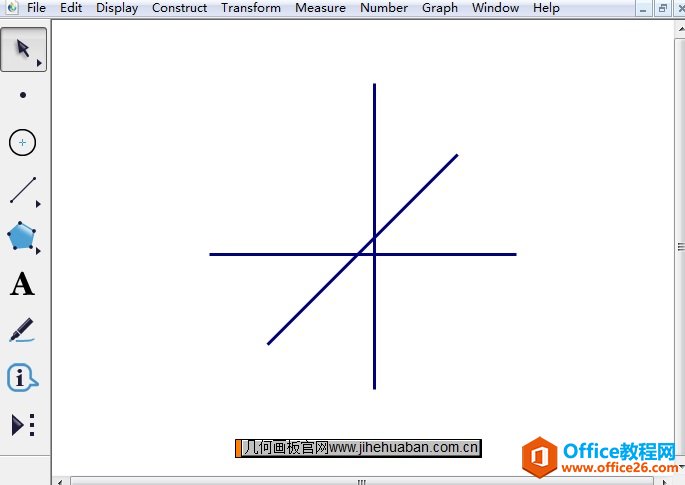The image size is (685, 485).
Task: Click the vertical scrollbar up arrow
Action: [681, 29]
